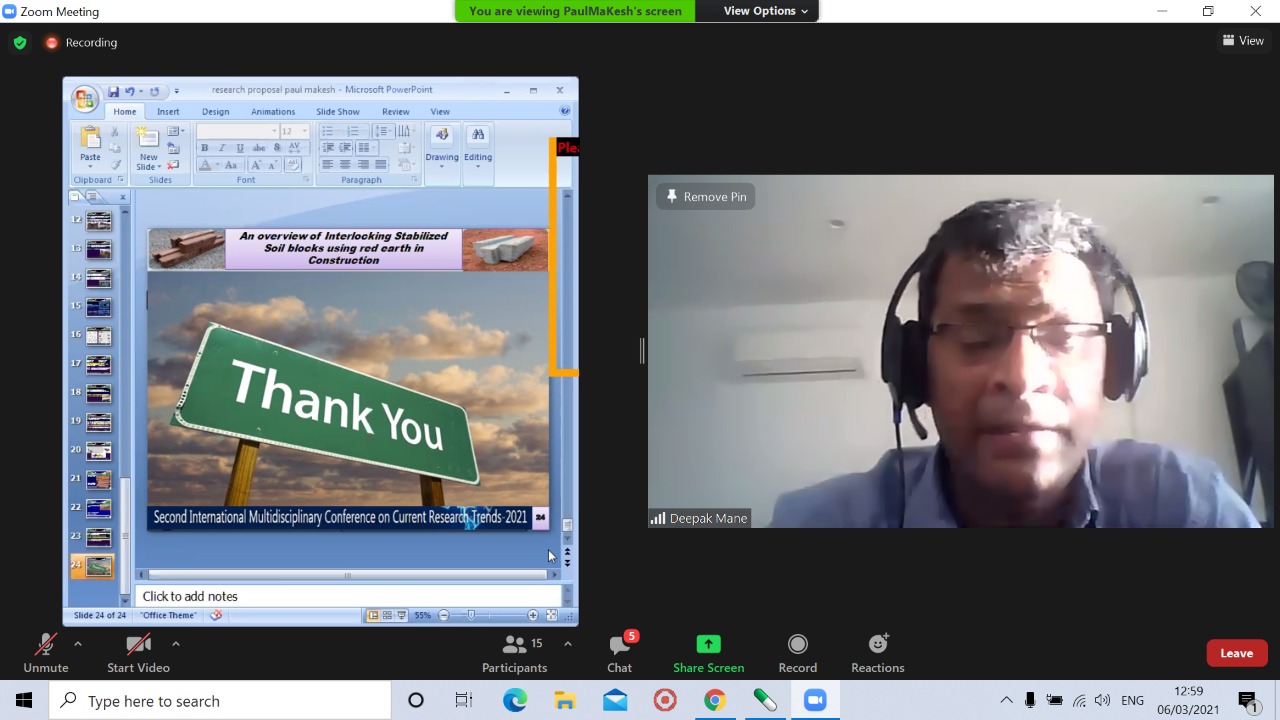Click the divider handle between shared screen and video
Screen dimensions: 1280x720
pyautogui.click(x=642, y=350)
